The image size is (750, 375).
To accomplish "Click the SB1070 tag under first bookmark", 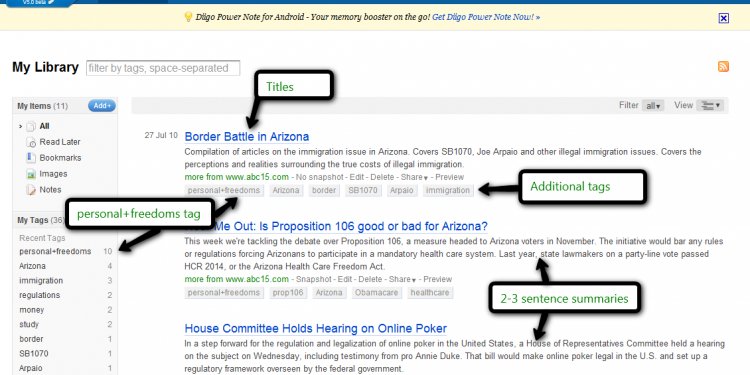I will (x=363, y=190).
